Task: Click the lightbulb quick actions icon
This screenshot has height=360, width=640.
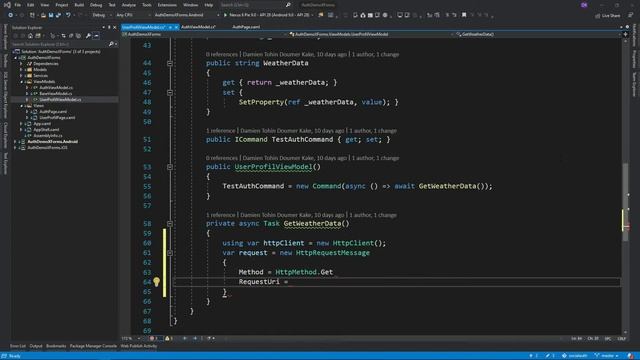Action: tap(156, 282)
